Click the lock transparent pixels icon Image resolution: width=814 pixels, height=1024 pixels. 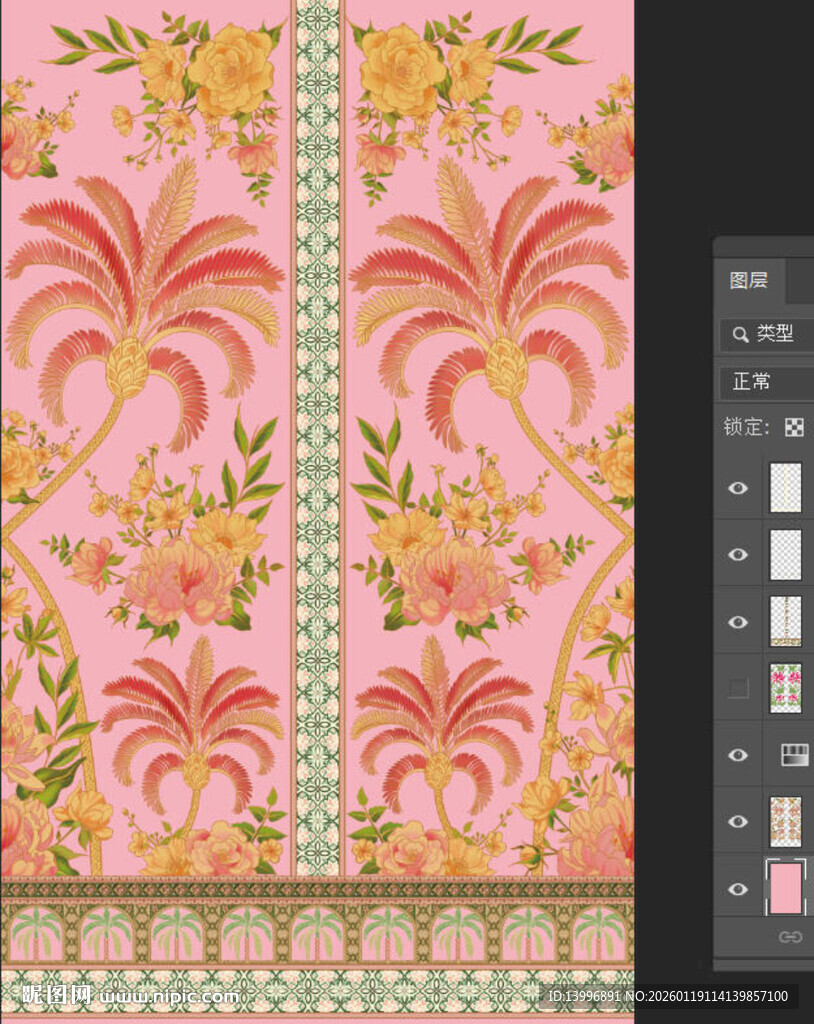click(x=793, y=428)
